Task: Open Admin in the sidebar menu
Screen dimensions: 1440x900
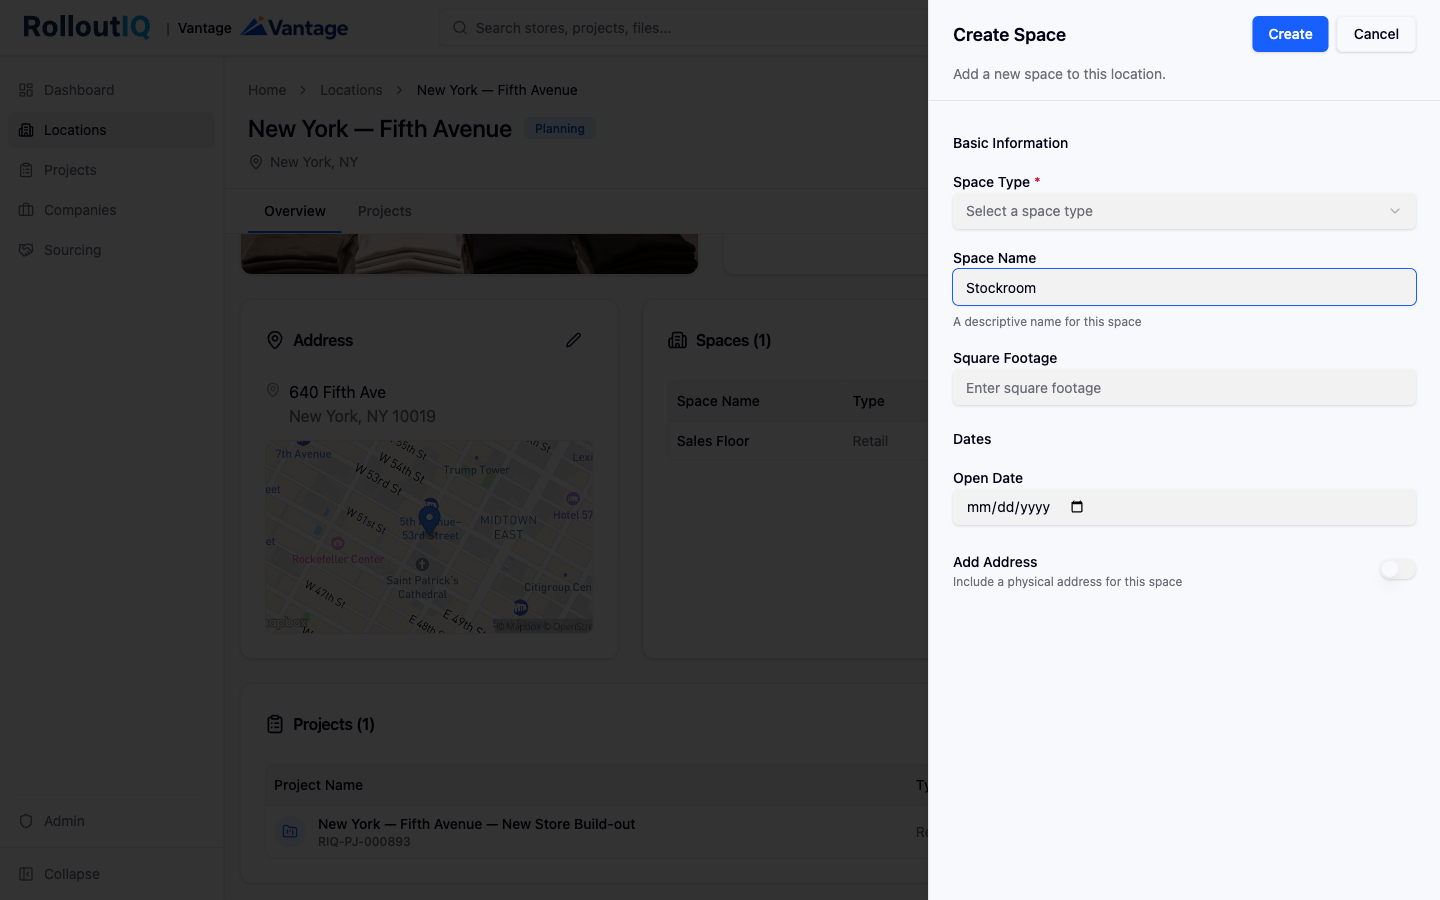Action: (x=111, y=821)
